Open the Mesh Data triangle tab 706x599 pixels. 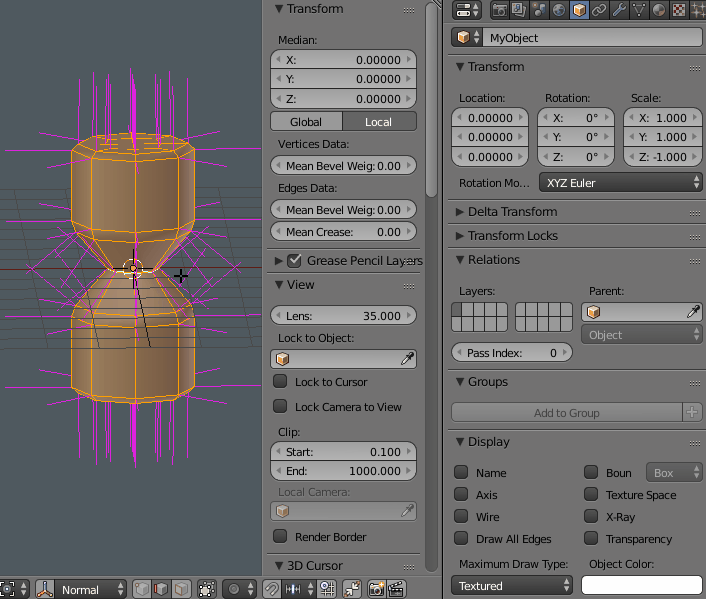[639, 10]
